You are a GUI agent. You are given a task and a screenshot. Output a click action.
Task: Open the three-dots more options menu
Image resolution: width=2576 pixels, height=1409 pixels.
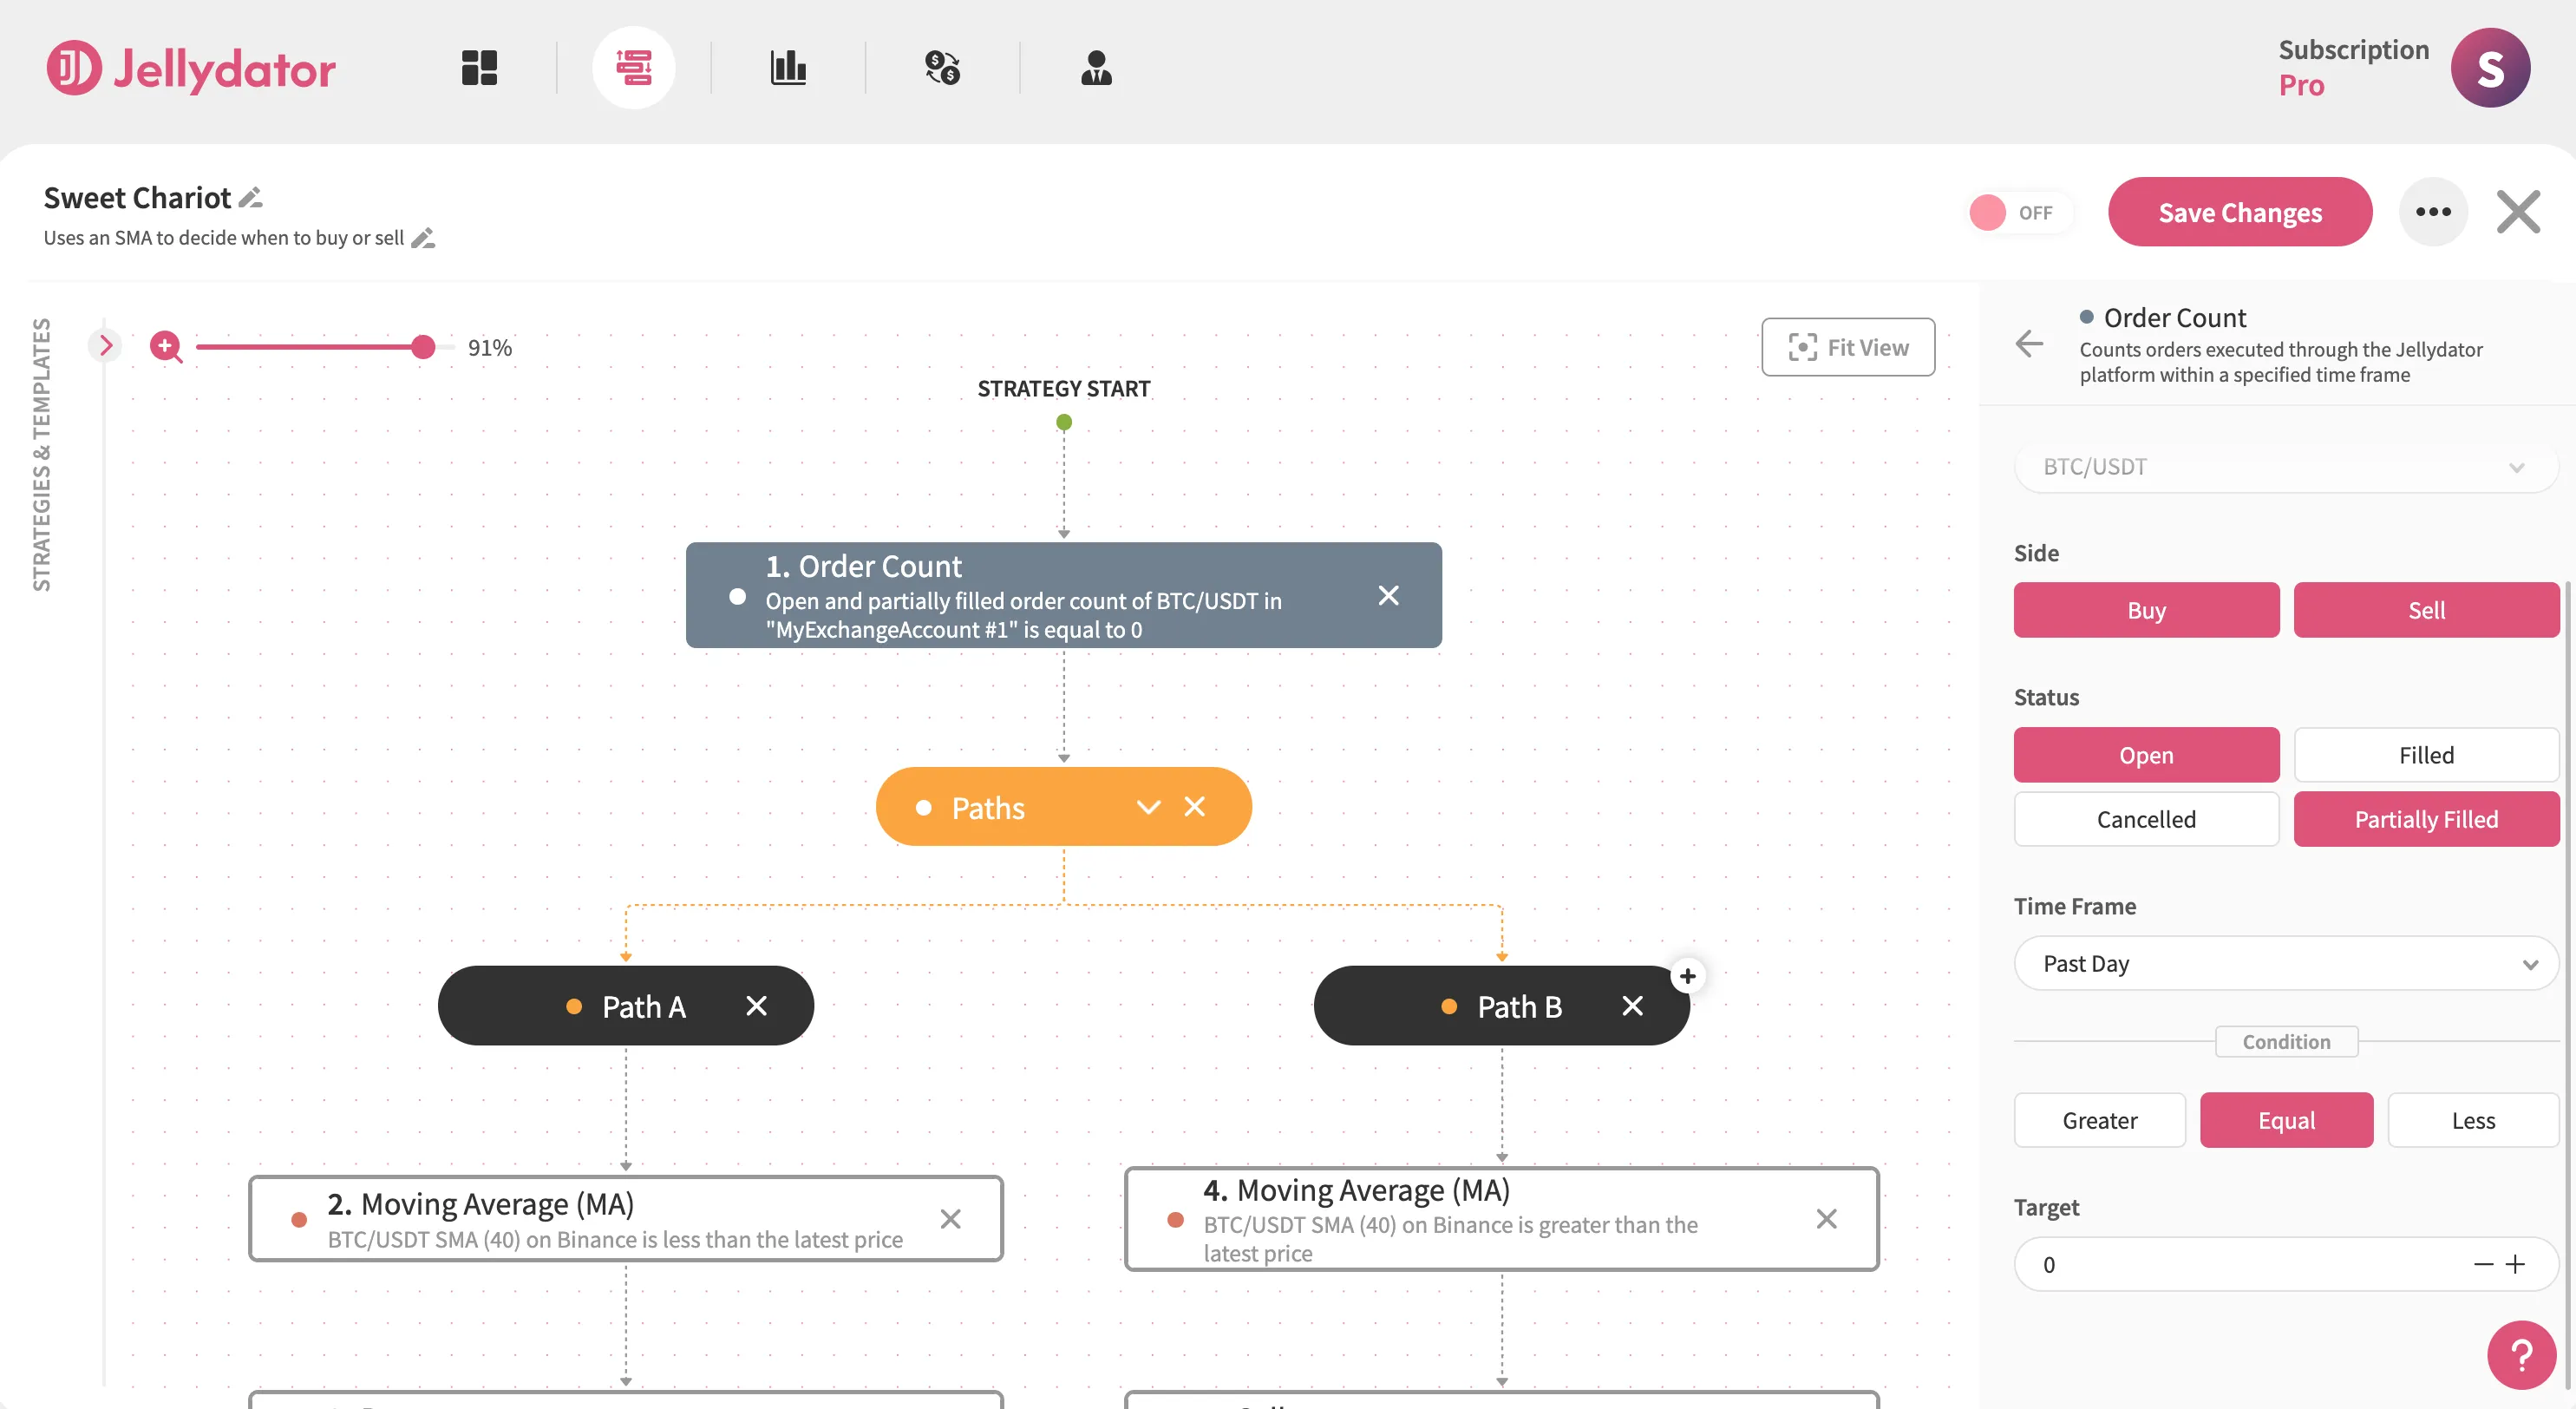coord(2432,212)
